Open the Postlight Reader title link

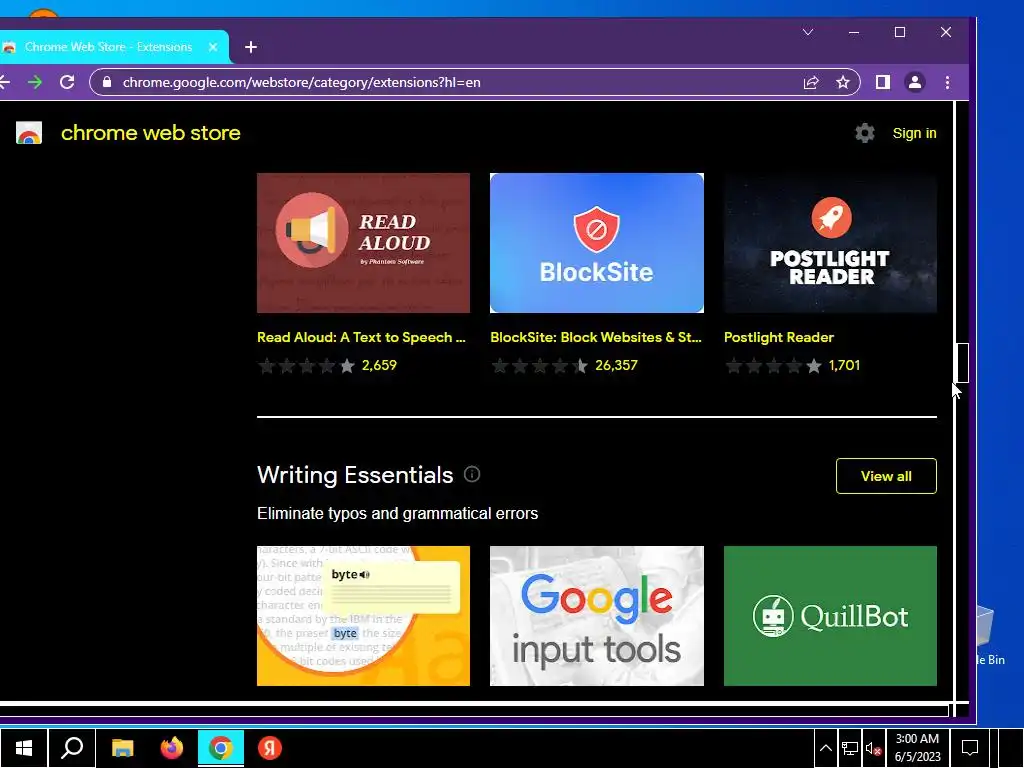(778, 338)
